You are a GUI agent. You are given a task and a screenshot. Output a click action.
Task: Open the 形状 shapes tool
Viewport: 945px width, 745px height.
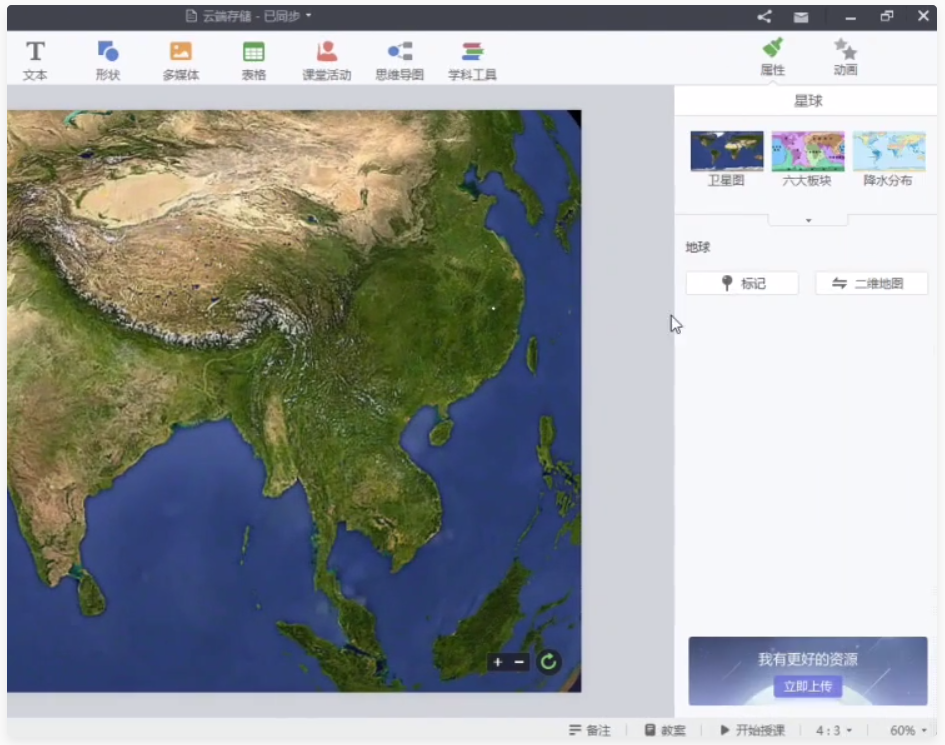coord(108,60)
